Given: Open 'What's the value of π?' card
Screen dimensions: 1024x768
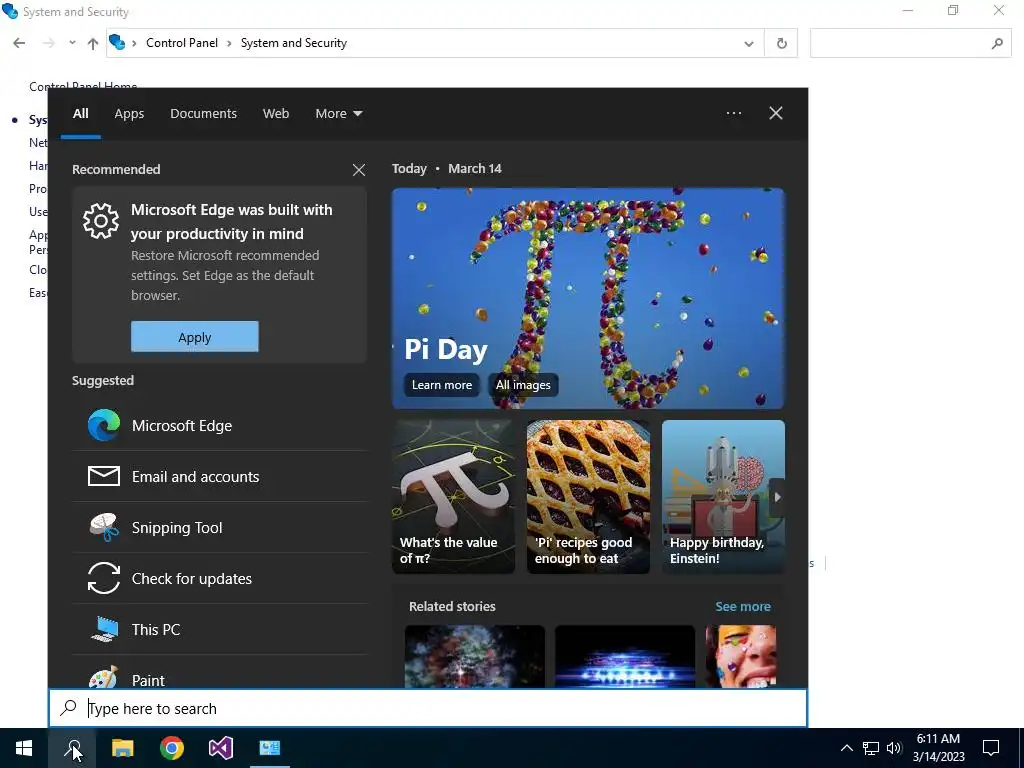Looking at the screenshot, I should pyautogui.click(x=453, y=497).
